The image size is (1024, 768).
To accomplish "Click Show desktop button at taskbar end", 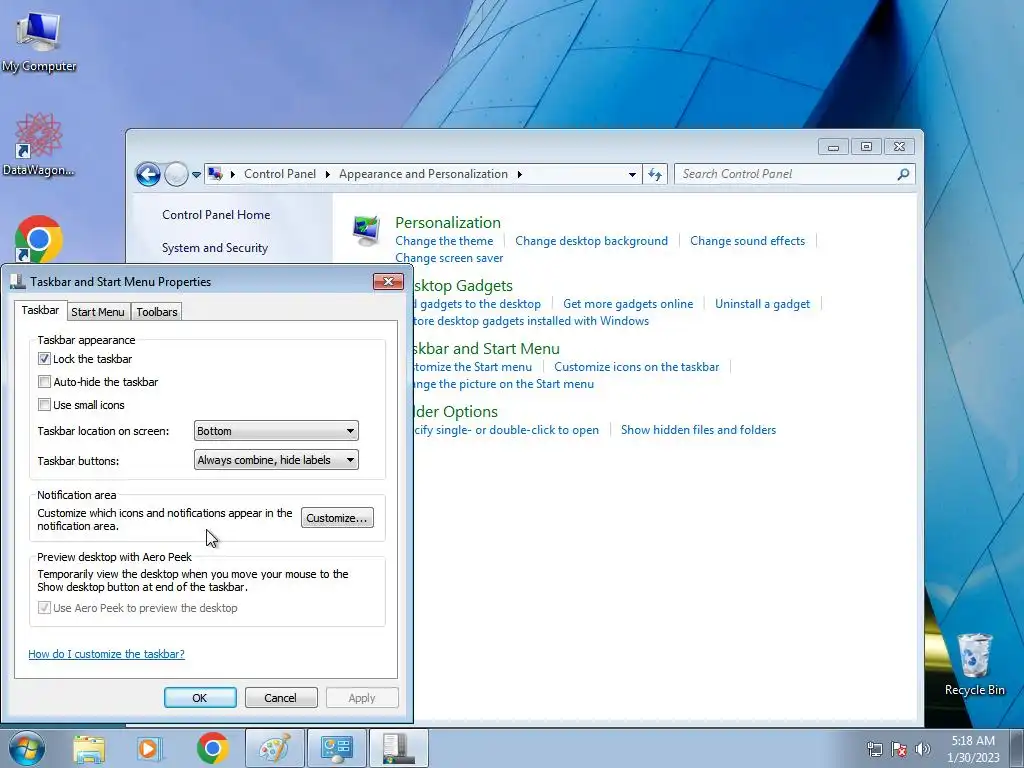I will [x=1017, y=748].
